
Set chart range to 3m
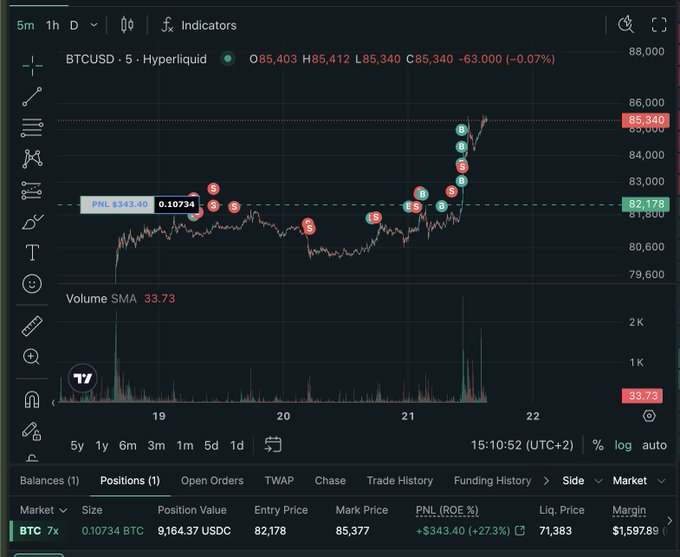click(x=156, y=446)
